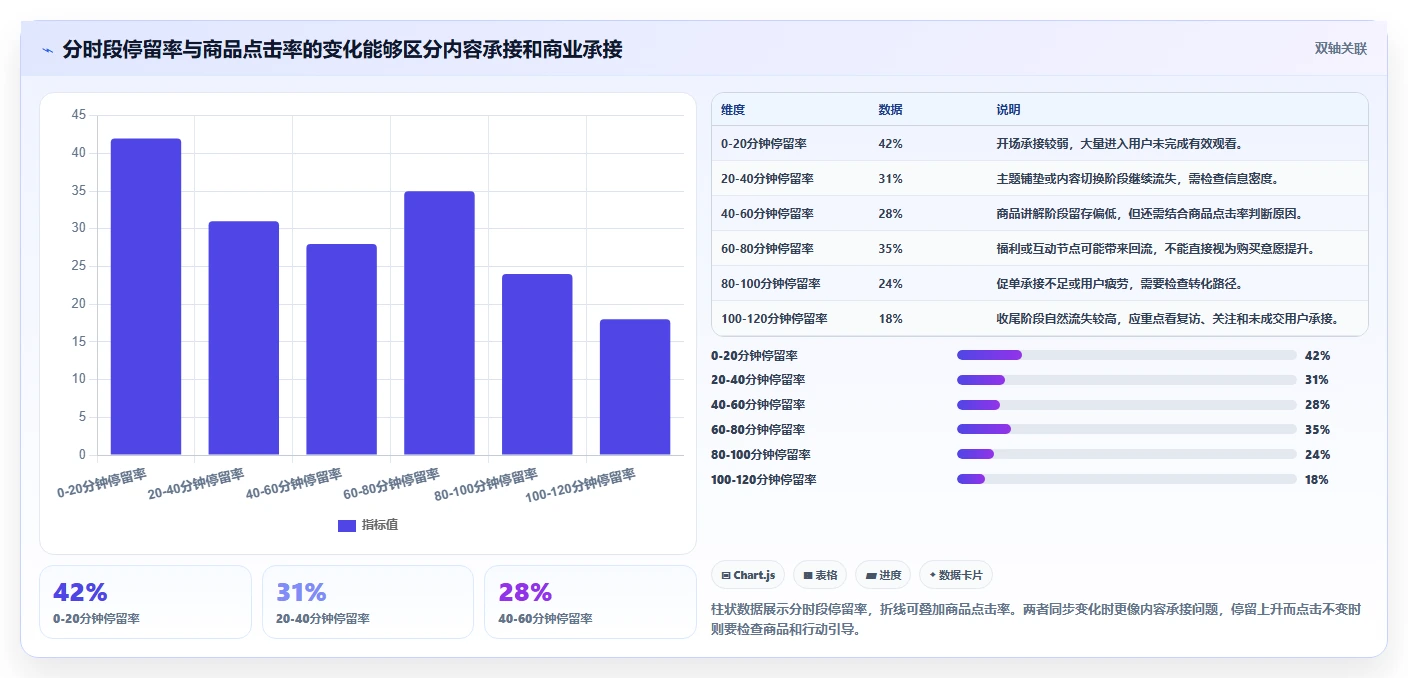This screenshot has height=678, width=1408.
Task: Click the 80-100分钟停留率 bar in chart
Action: coord(537,365)
